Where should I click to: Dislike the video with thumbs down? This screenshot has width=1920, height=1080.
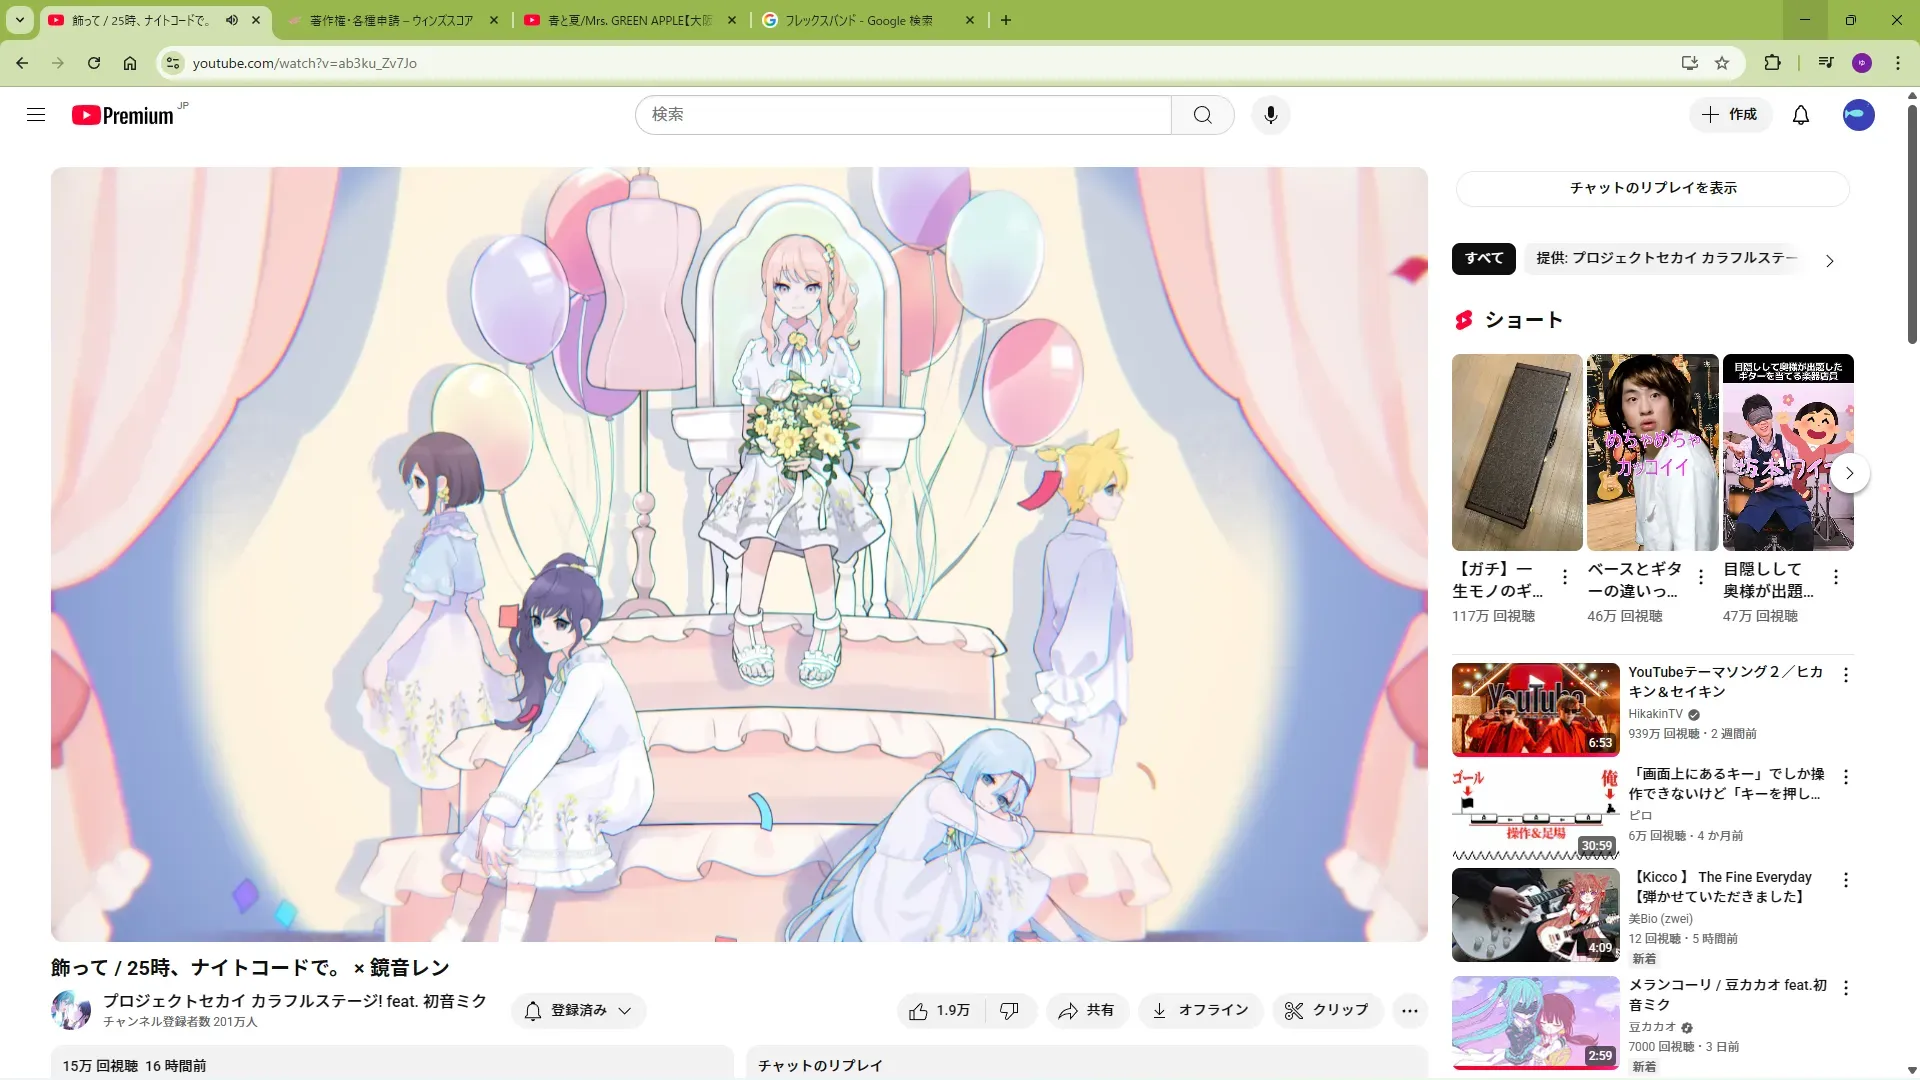point(1010,1011)
